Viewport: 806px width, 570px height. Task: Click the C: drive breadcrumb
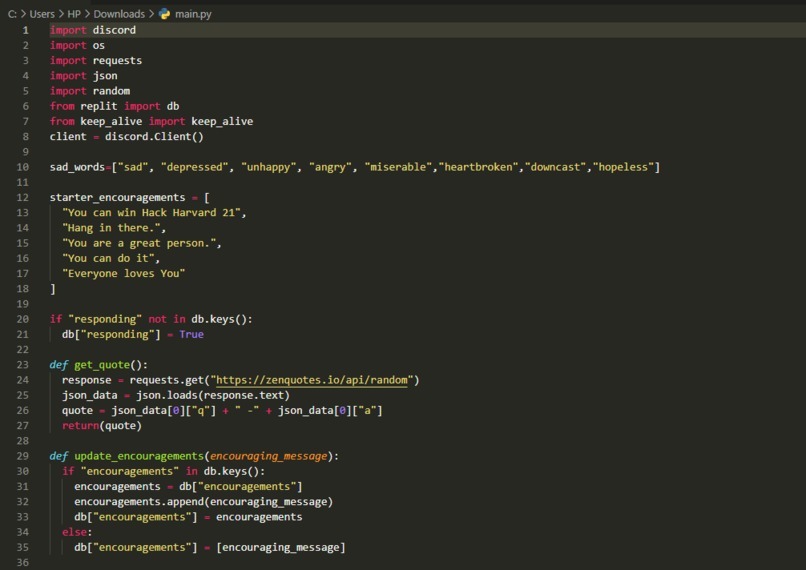tap(12, 14)
